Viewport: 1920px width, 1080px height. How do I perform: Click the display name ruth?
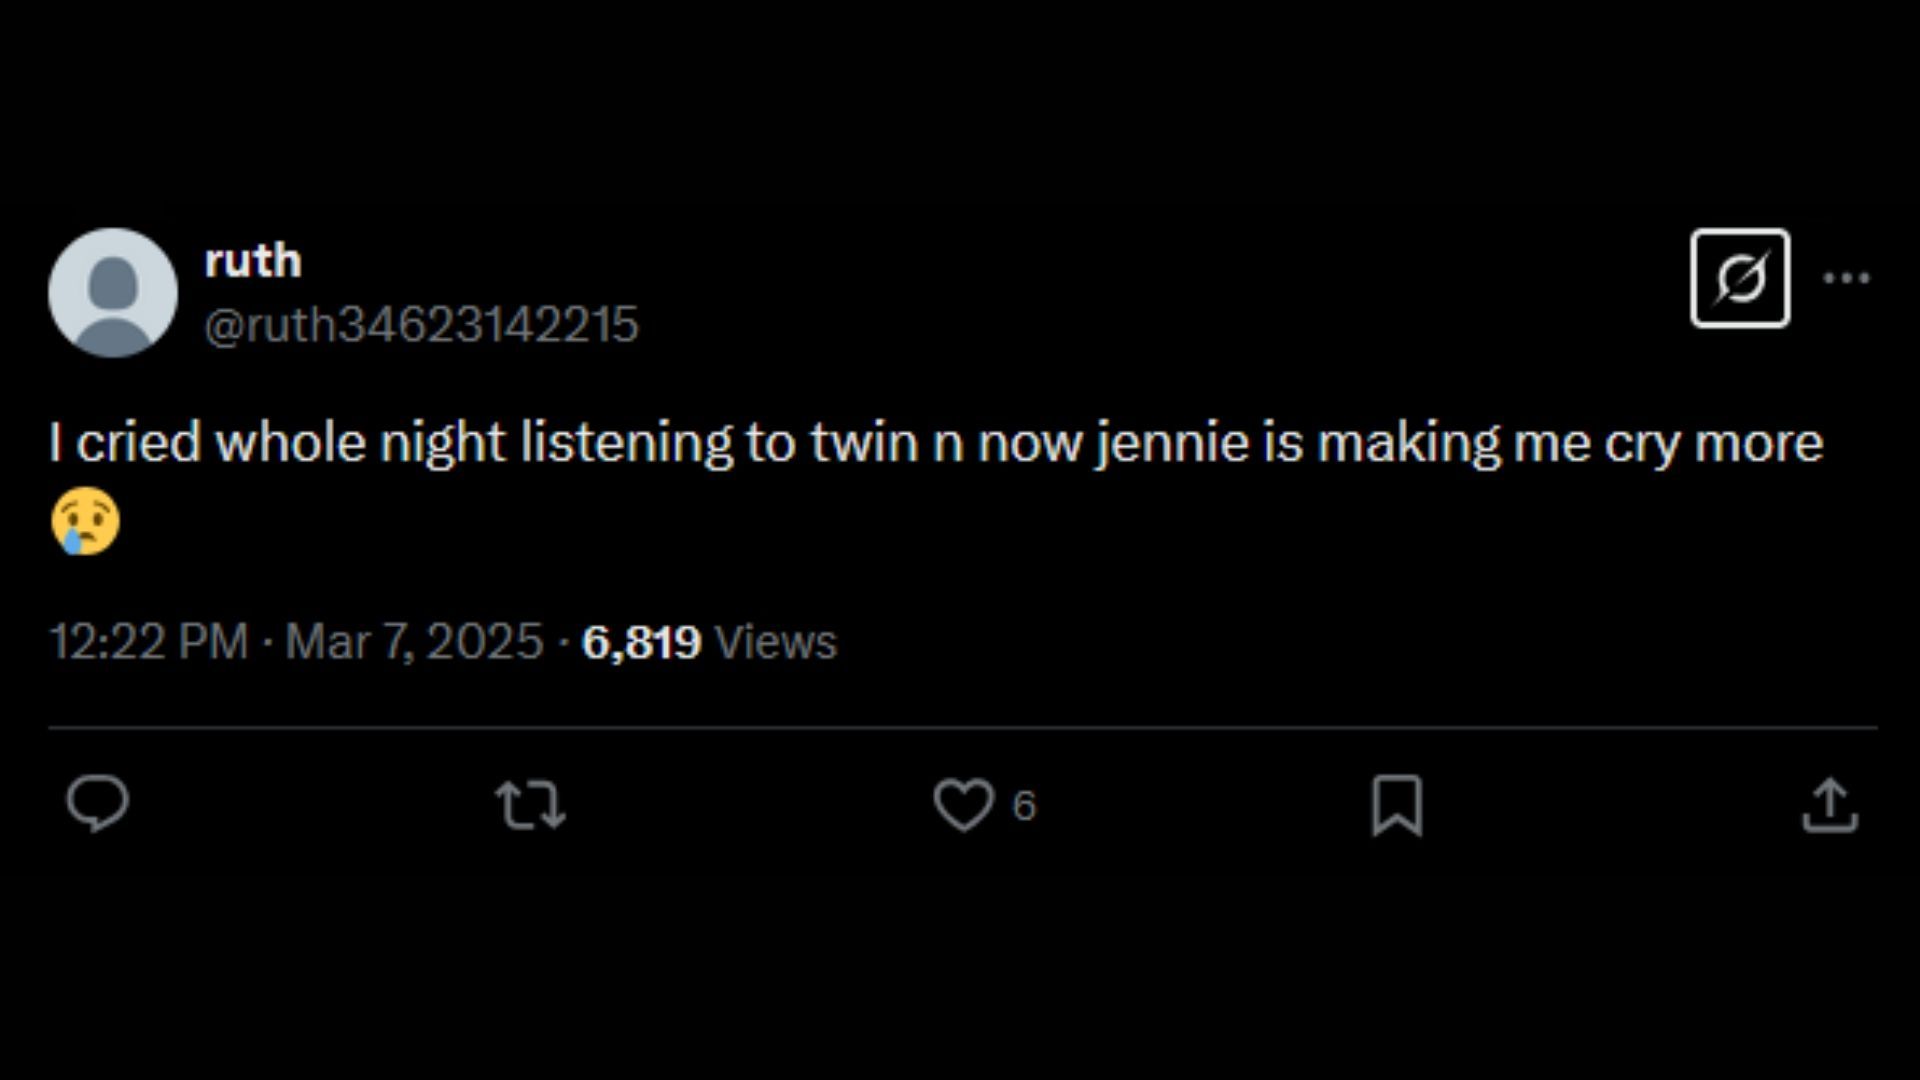[x=253, y=261]
